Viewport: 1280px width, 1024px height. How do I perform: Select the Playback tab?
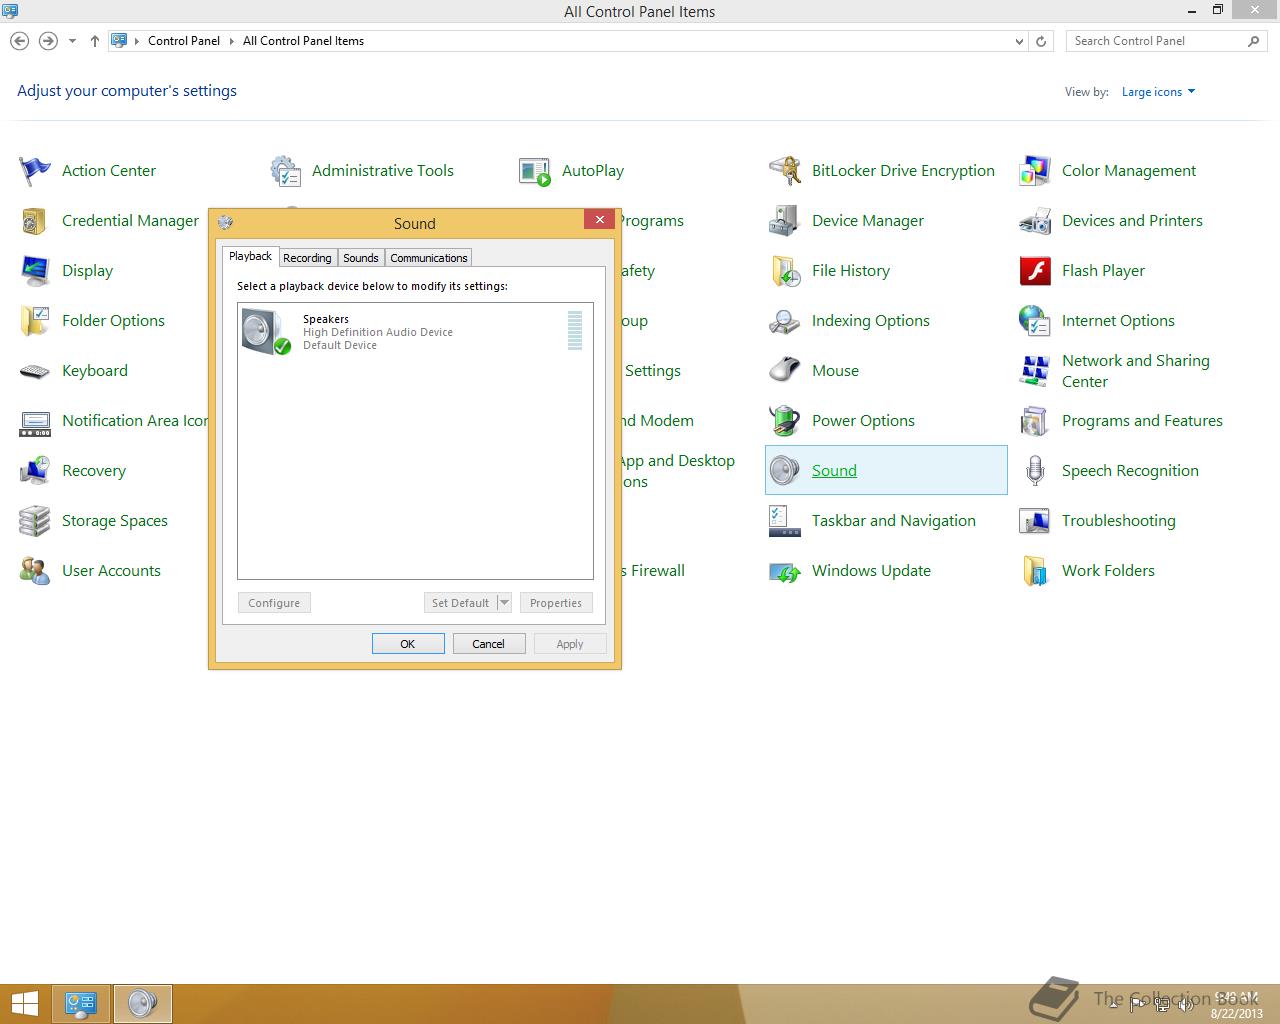(250, 256)
